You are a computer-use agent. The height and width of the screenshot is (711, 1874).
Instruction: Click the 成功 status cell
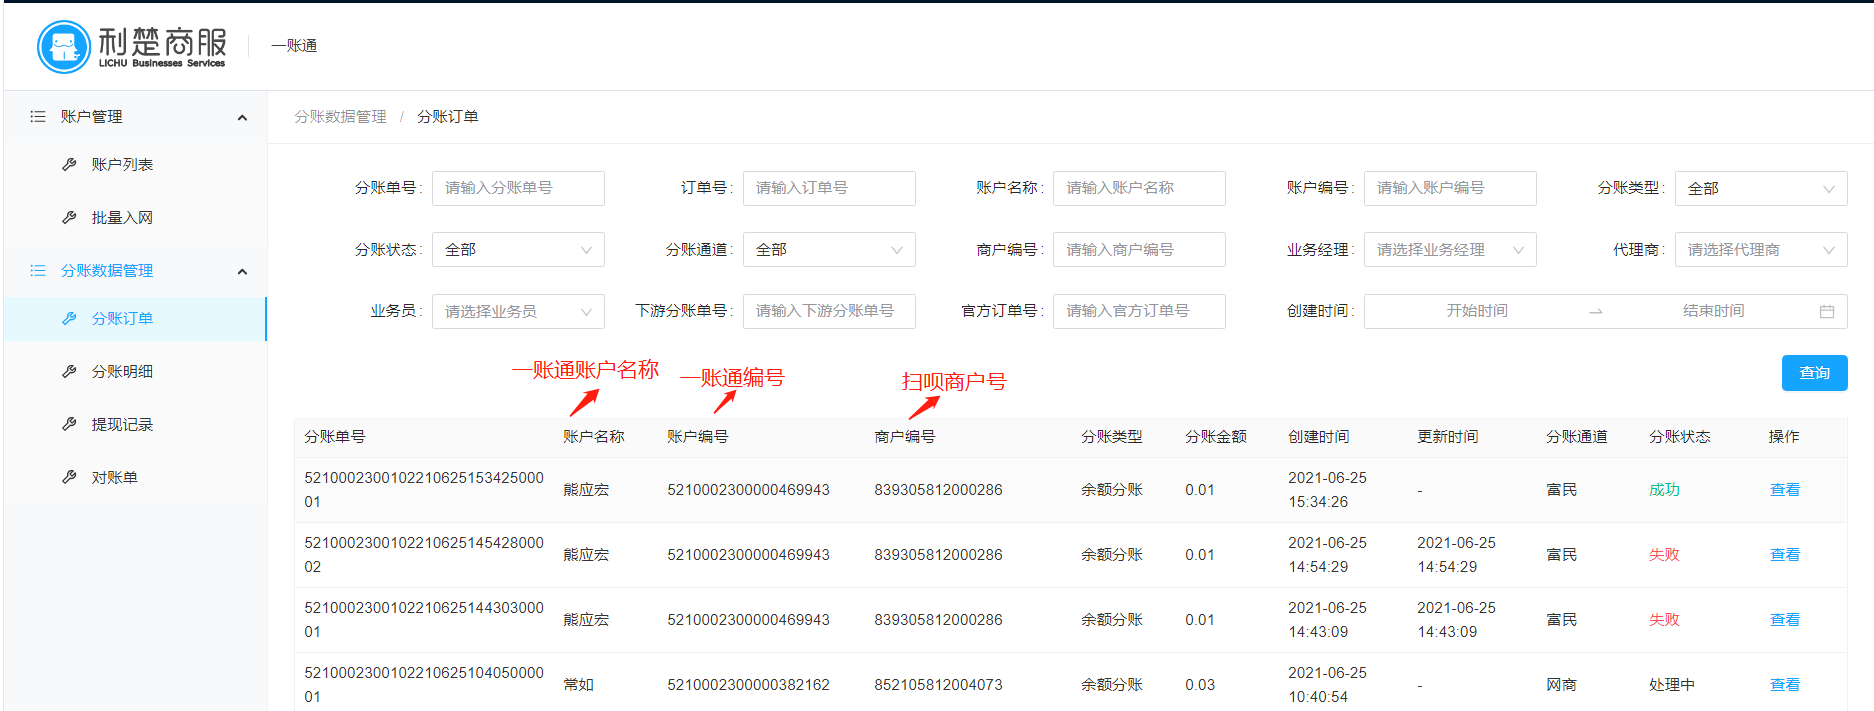click(1664, 490)
